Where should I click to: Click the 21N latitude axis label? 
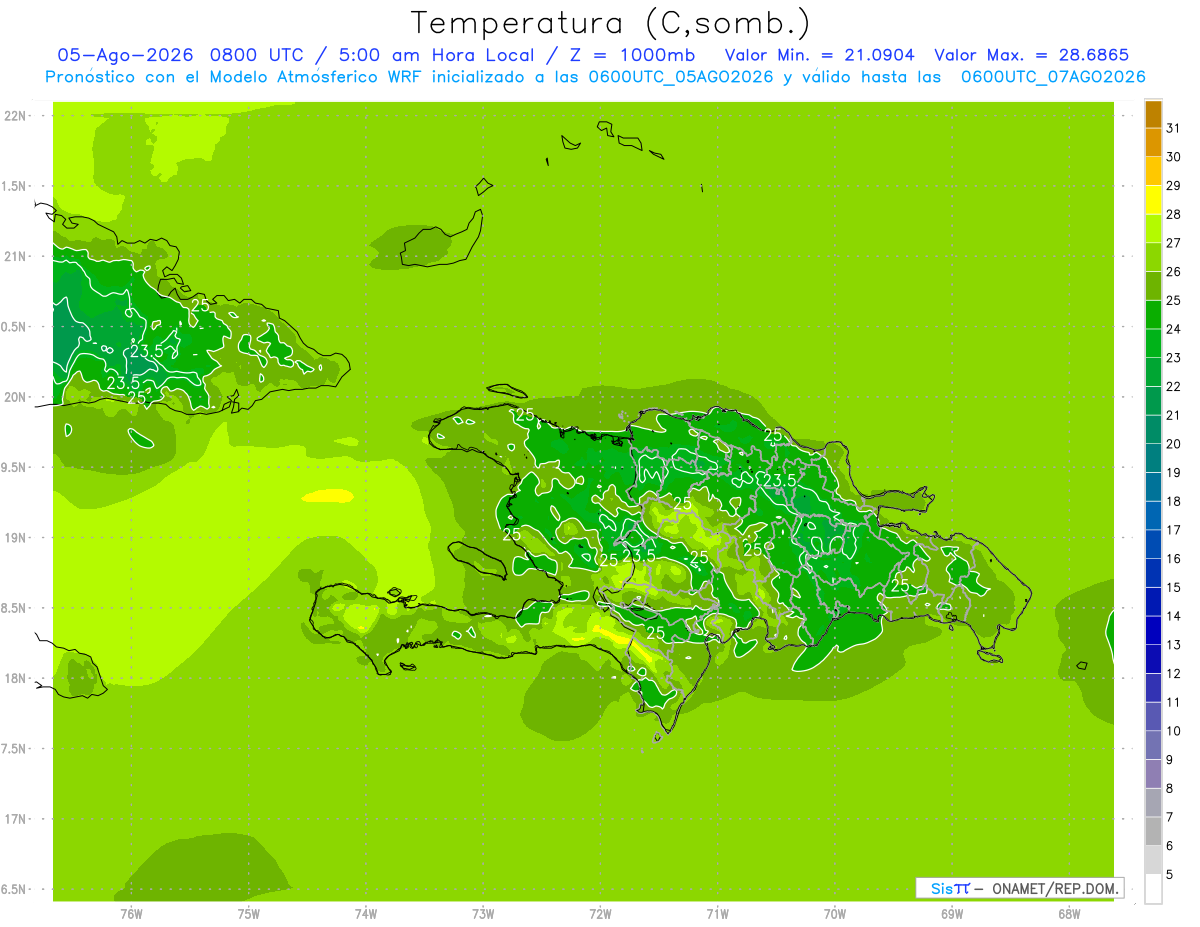tap(16, 256)
